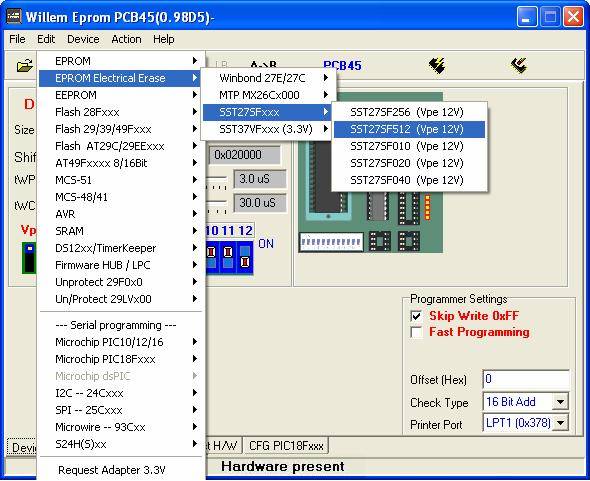Open the Help menu
The height and width of the screenshot is (481, 590).
163,39
